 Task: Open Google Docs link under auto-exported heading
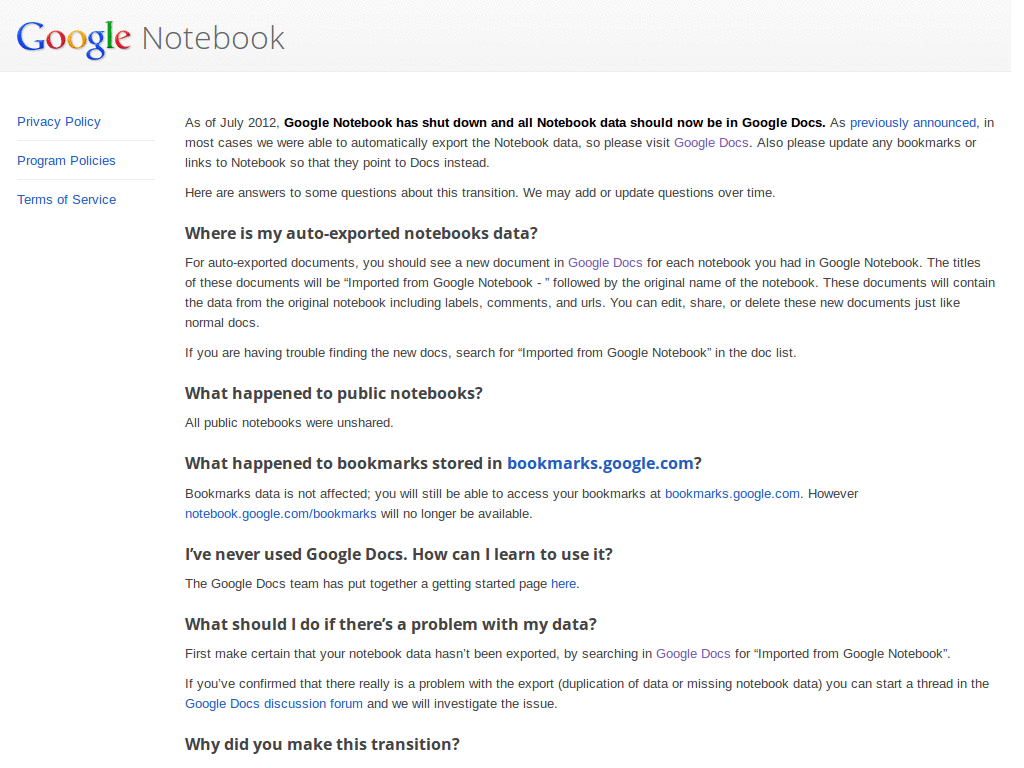point(605,263)
